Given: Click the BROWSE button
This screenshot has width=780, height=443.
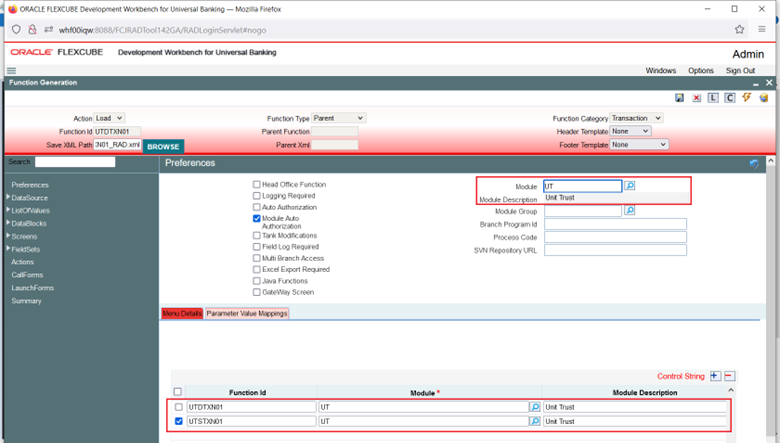Looking at the screenshot, I should tap(163, 147).
